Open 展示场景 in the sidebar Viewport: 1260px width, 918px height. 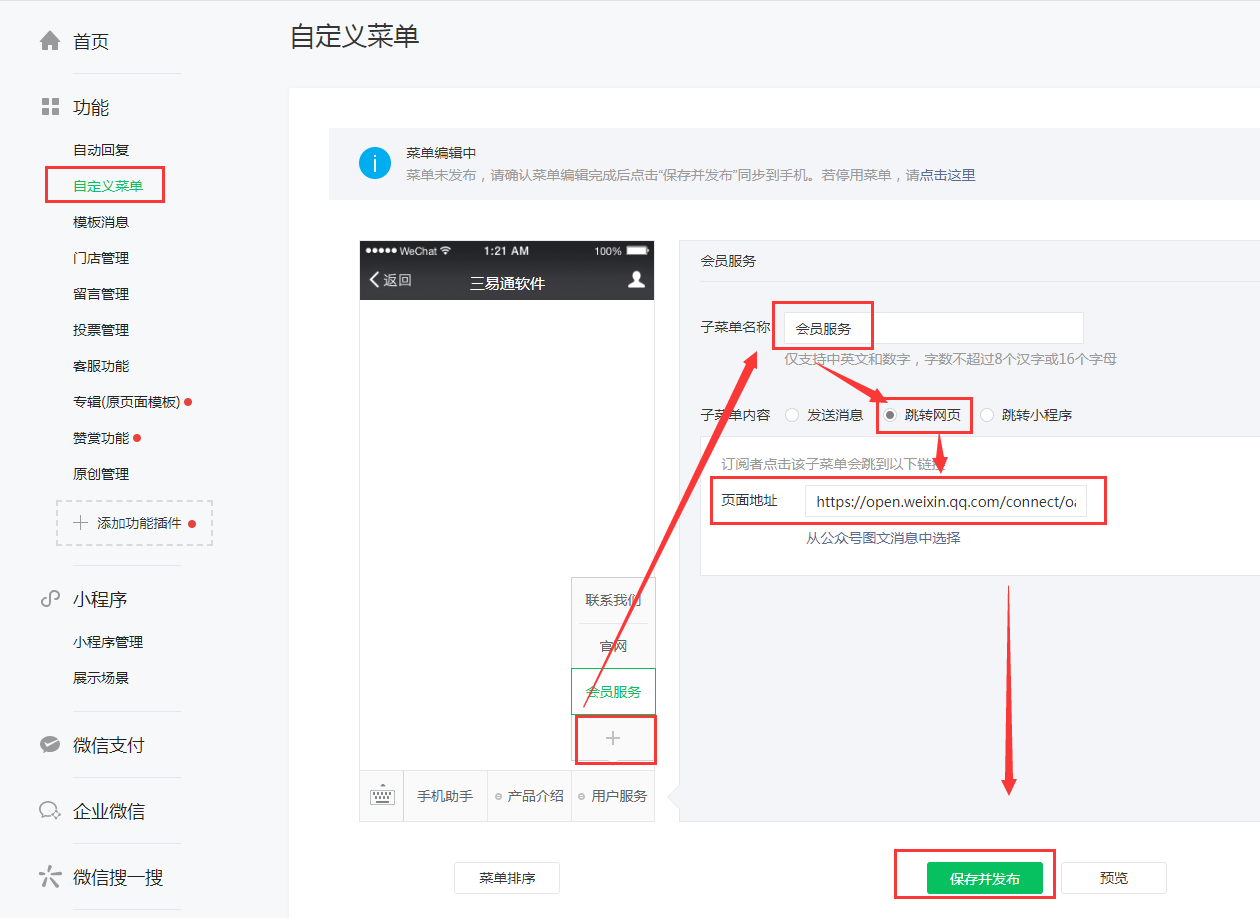(101, 678)
